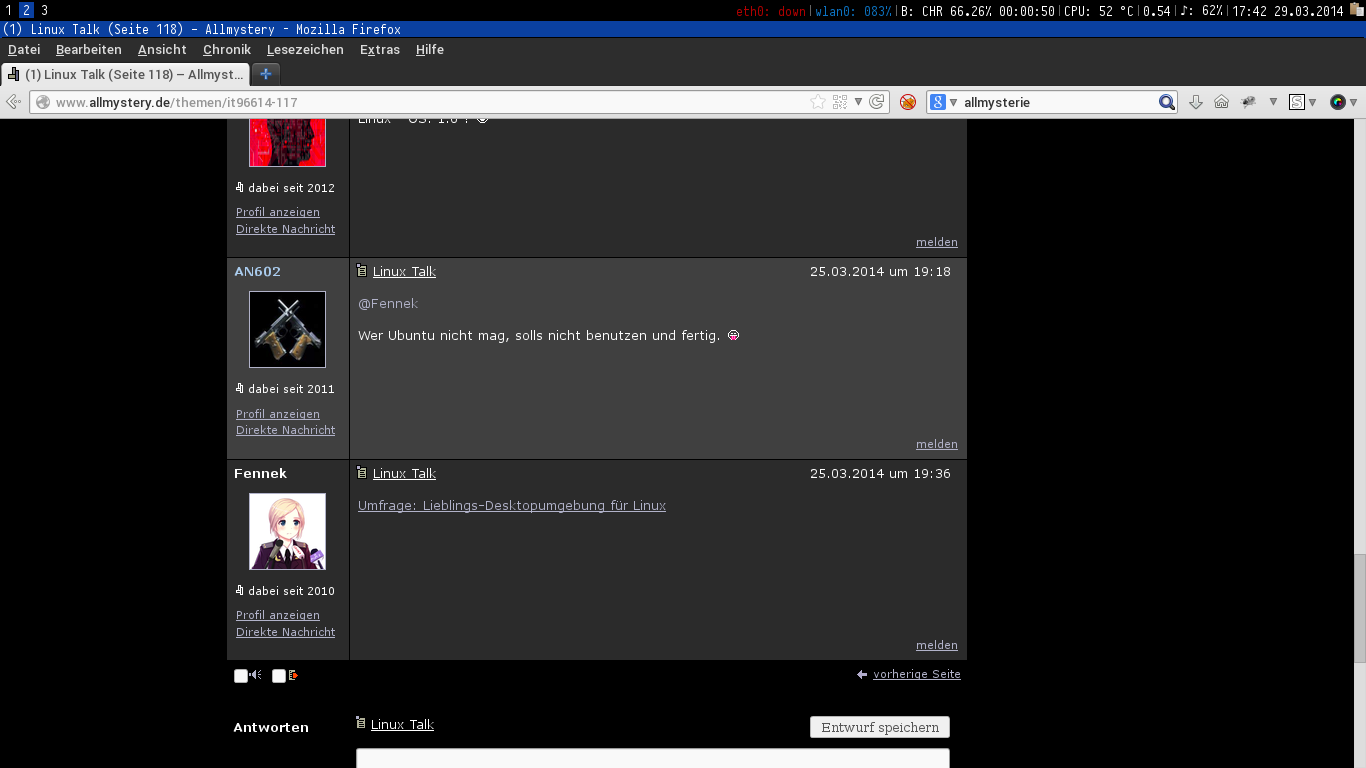
Task: Open a new tab with plus button
Action: [266, 74]
